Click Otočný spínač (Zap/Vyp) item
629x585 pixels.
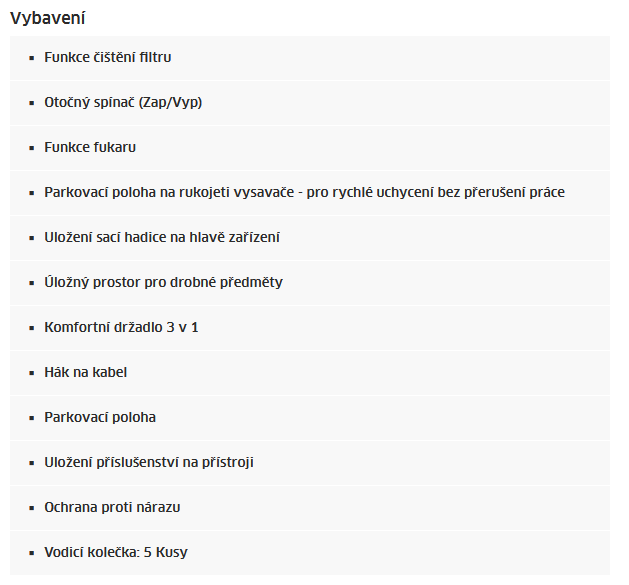(x=310, y=103)
